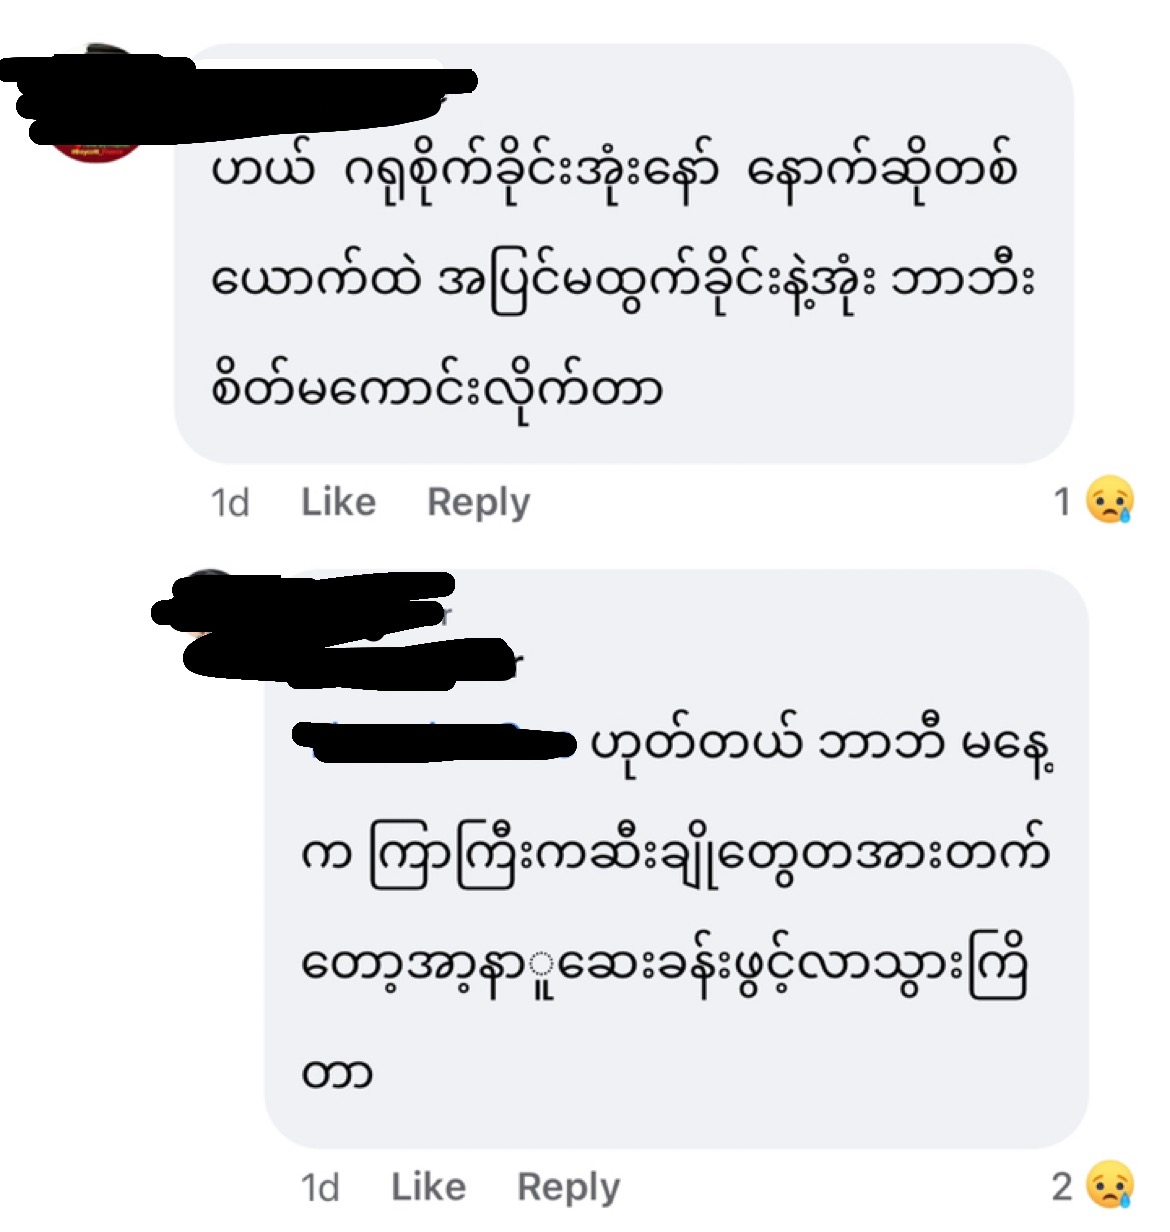Like the first comment starting with ဟယ်
The width and height of the screenshot is (1170, 1232).
coord(338,501)
